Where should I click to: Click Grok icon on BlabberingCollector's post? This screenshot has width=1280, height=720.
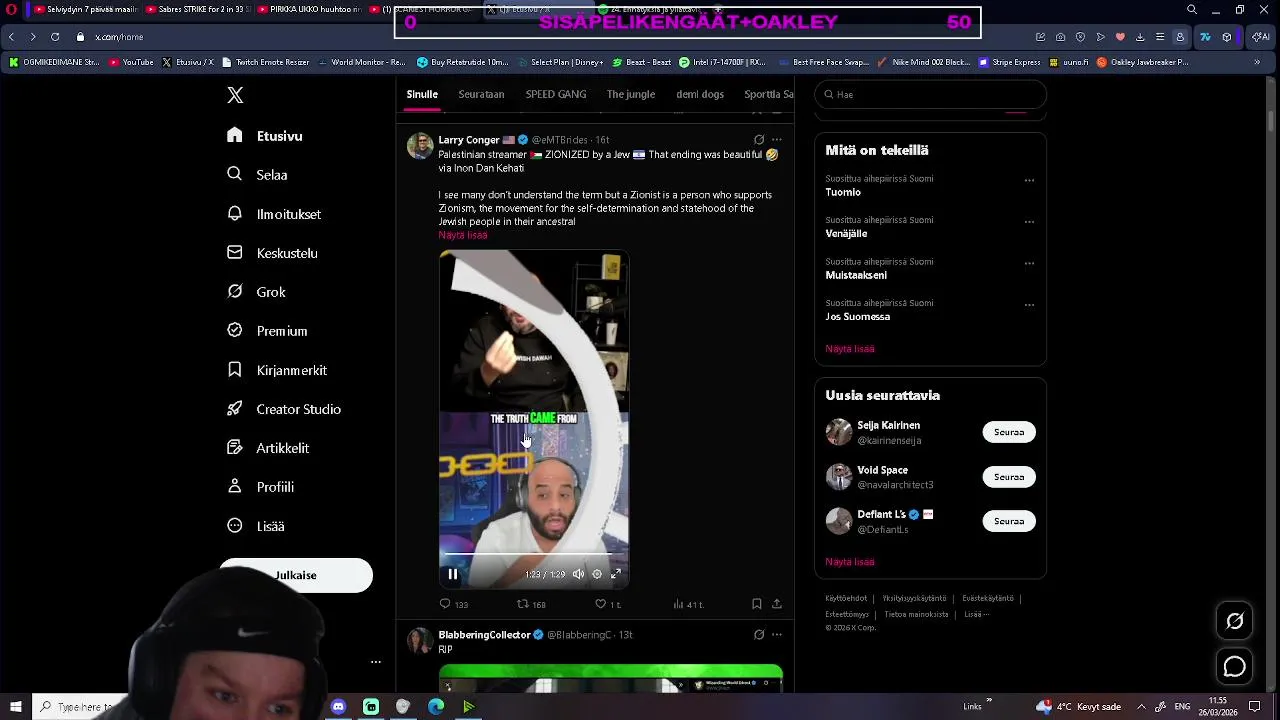pyautogui.click(x=759, y=635)
